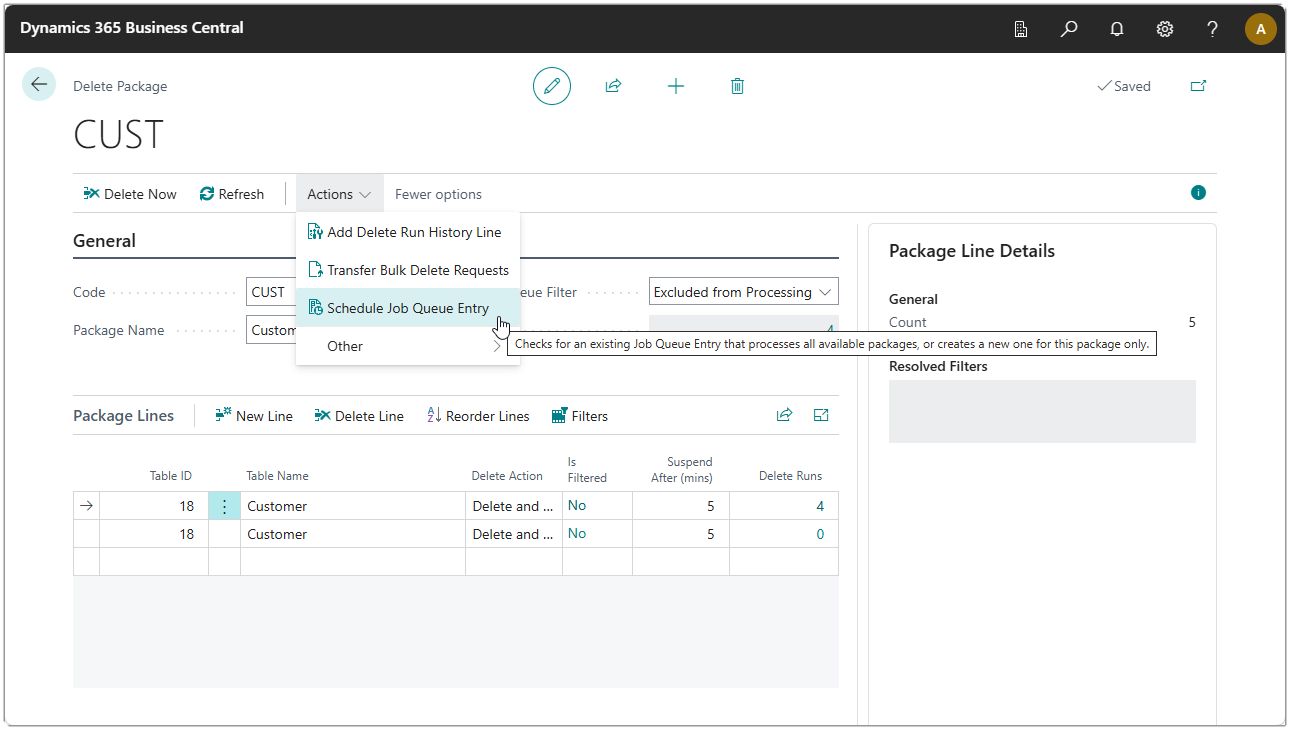Click Reorder Lines
The width and height of the screenshot is (1290, 730).
point(478,416)
